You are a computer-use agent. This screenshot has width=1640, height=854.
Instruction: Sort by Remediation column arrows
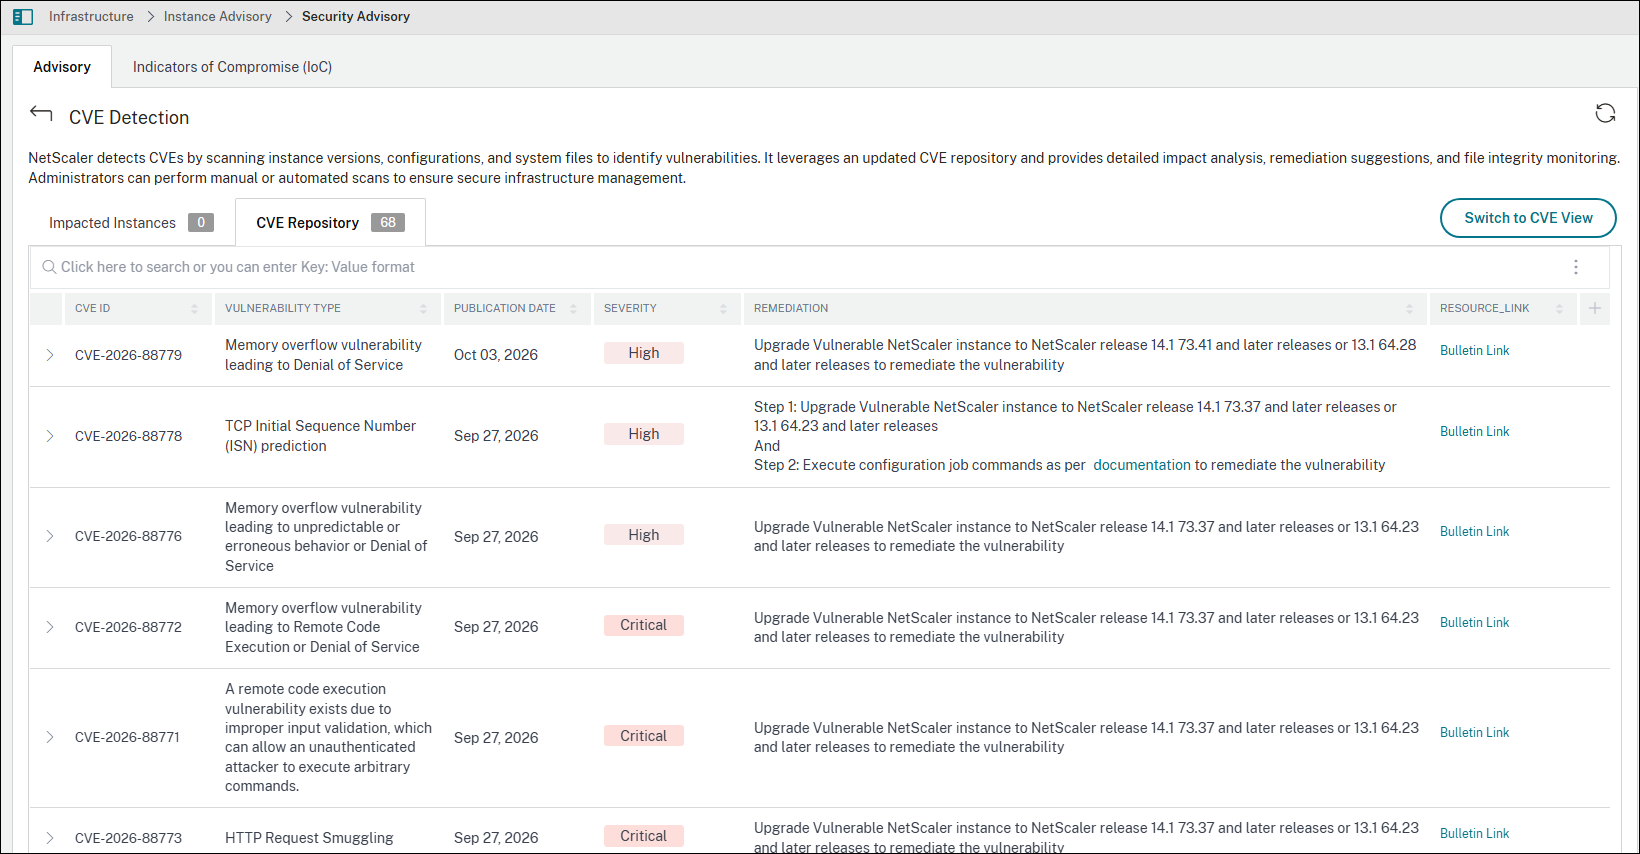(x=1409, y=309)
